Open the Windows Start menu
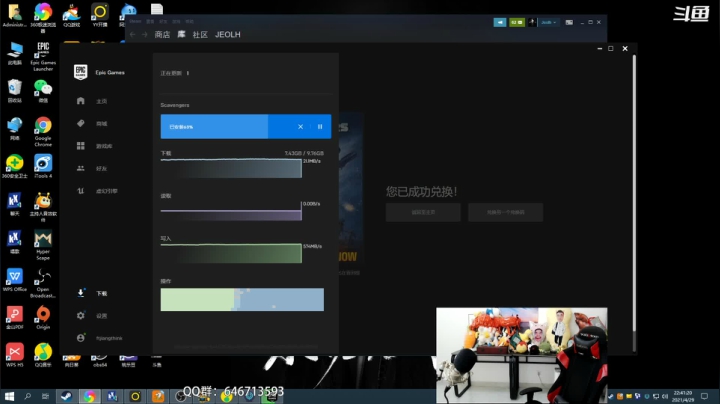 point(9,396)
